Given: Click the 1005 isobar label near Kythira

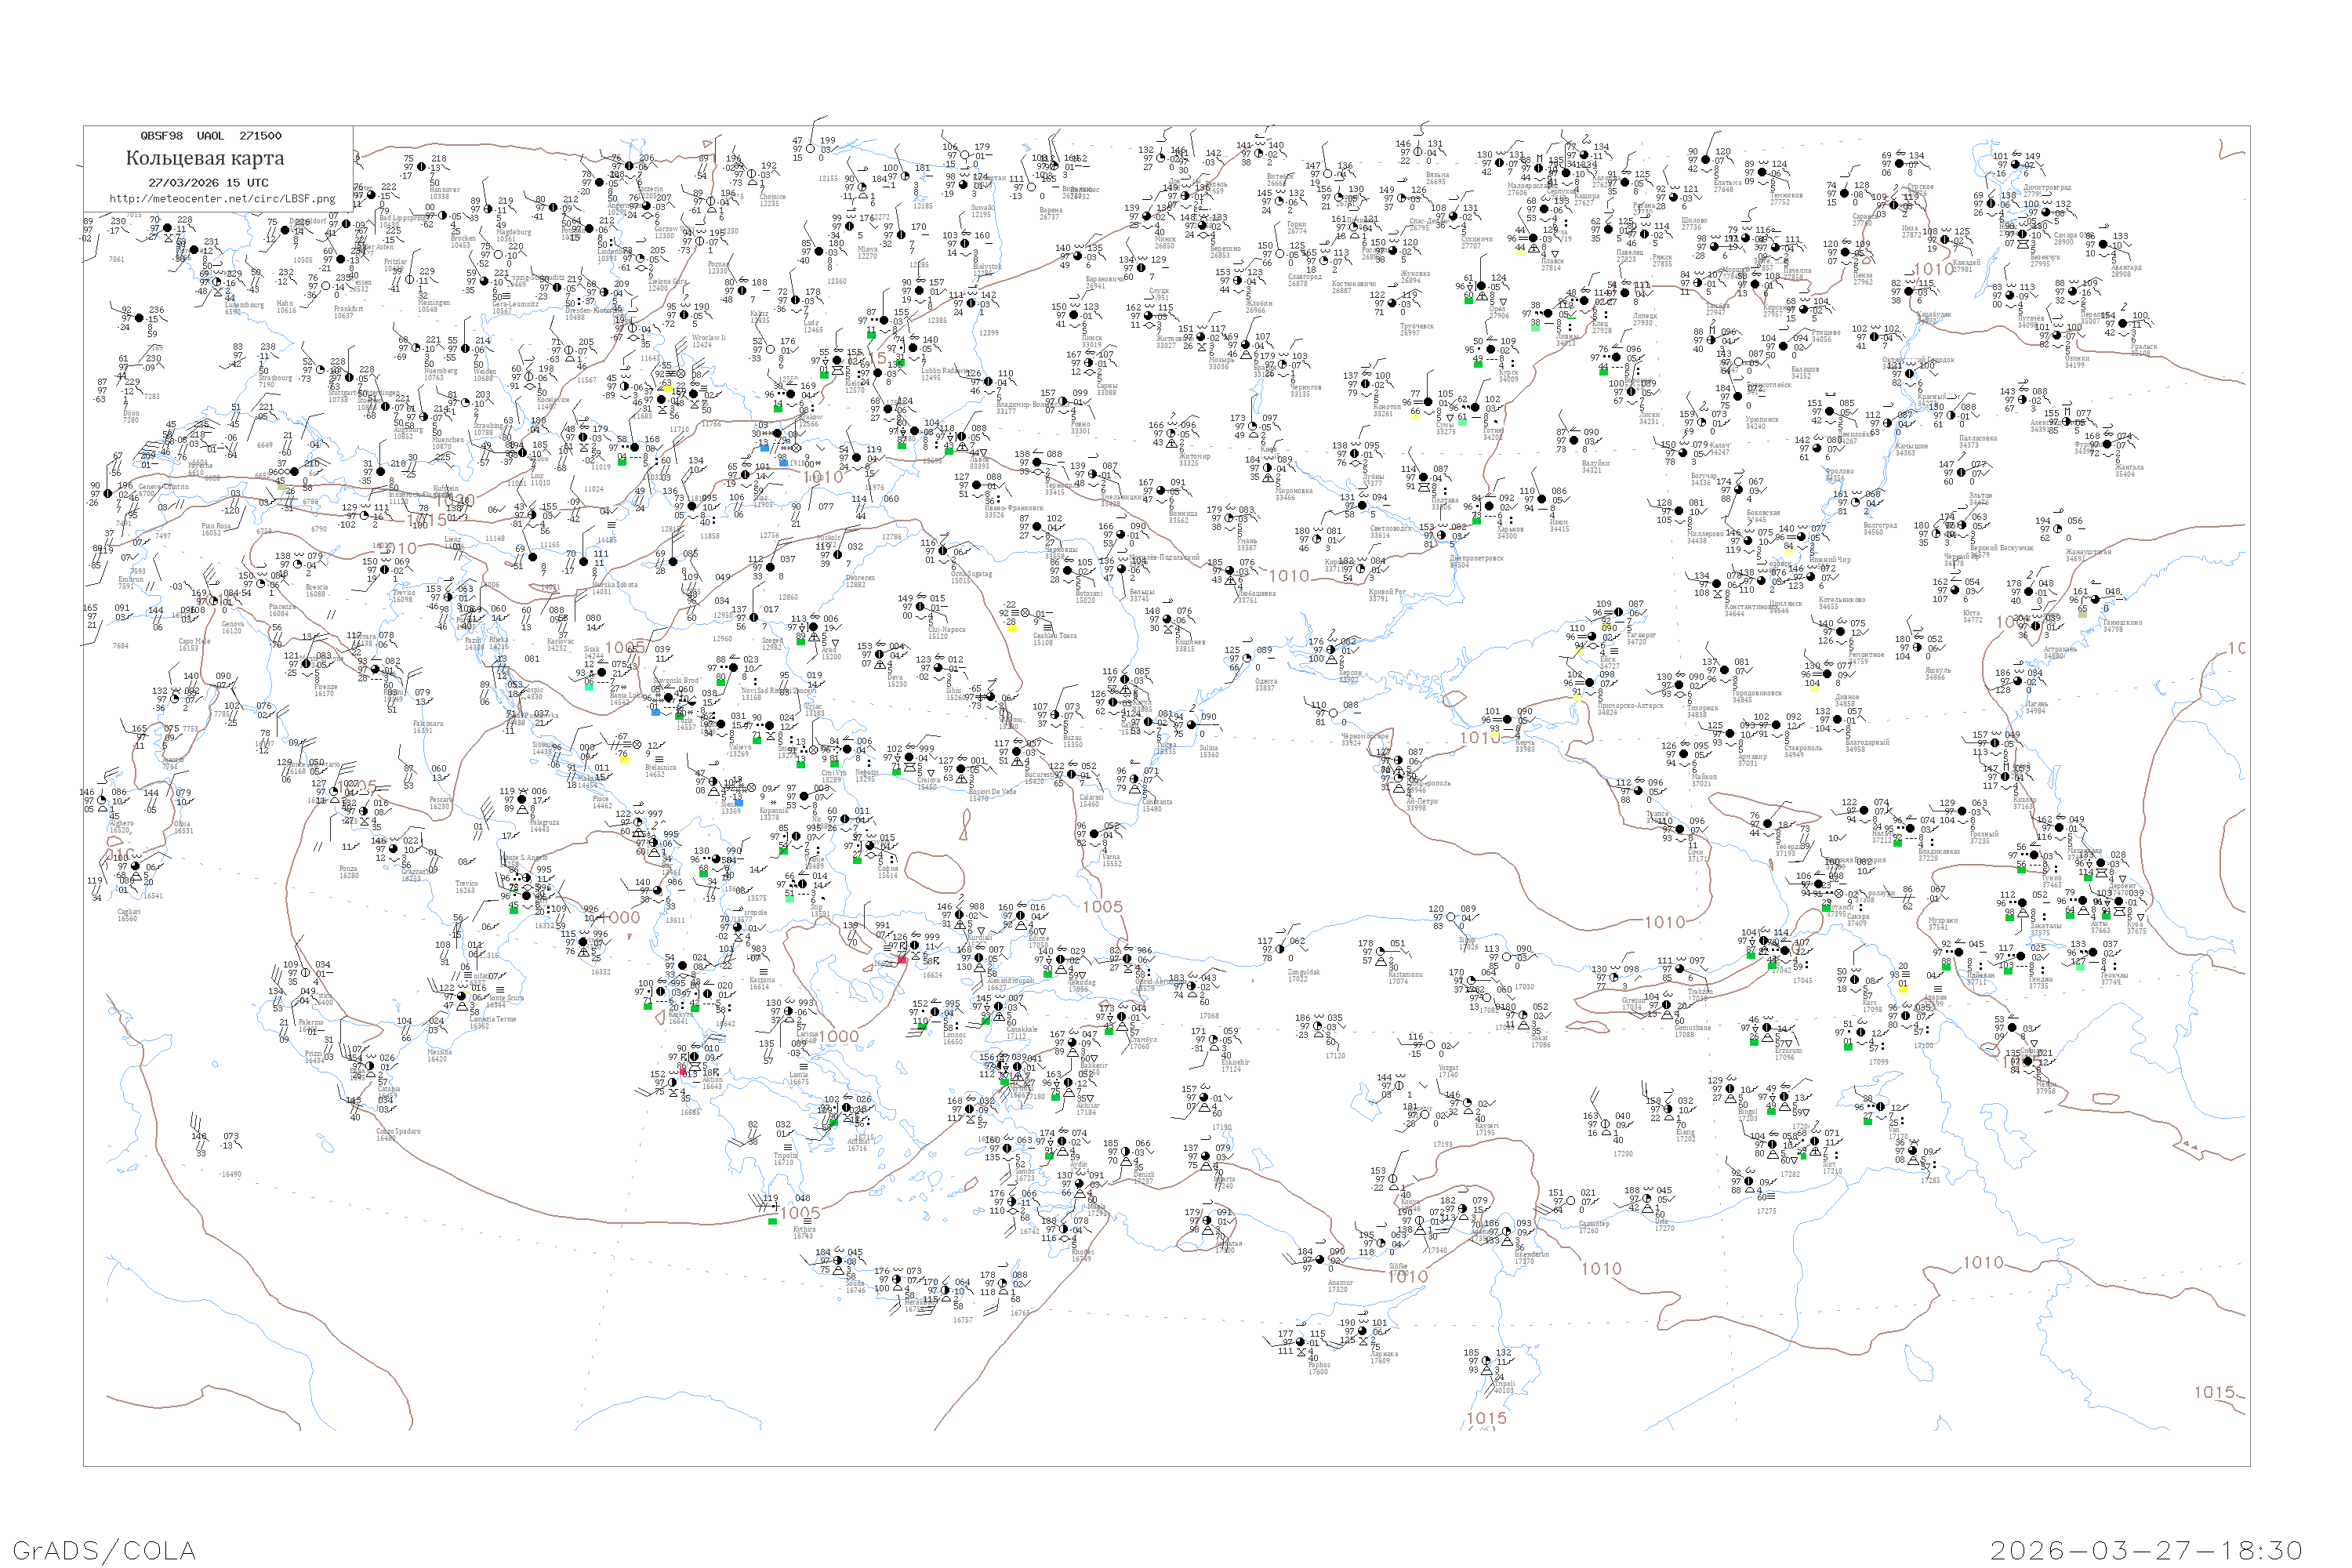Looking at the screenshot, I should point(800,1213).
